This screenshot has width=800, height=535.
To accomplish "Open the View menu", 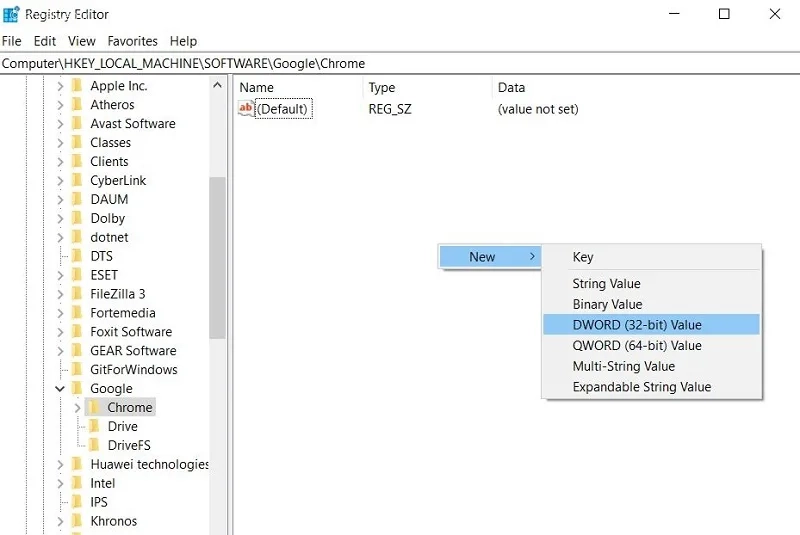I will (x=82, y=41).
